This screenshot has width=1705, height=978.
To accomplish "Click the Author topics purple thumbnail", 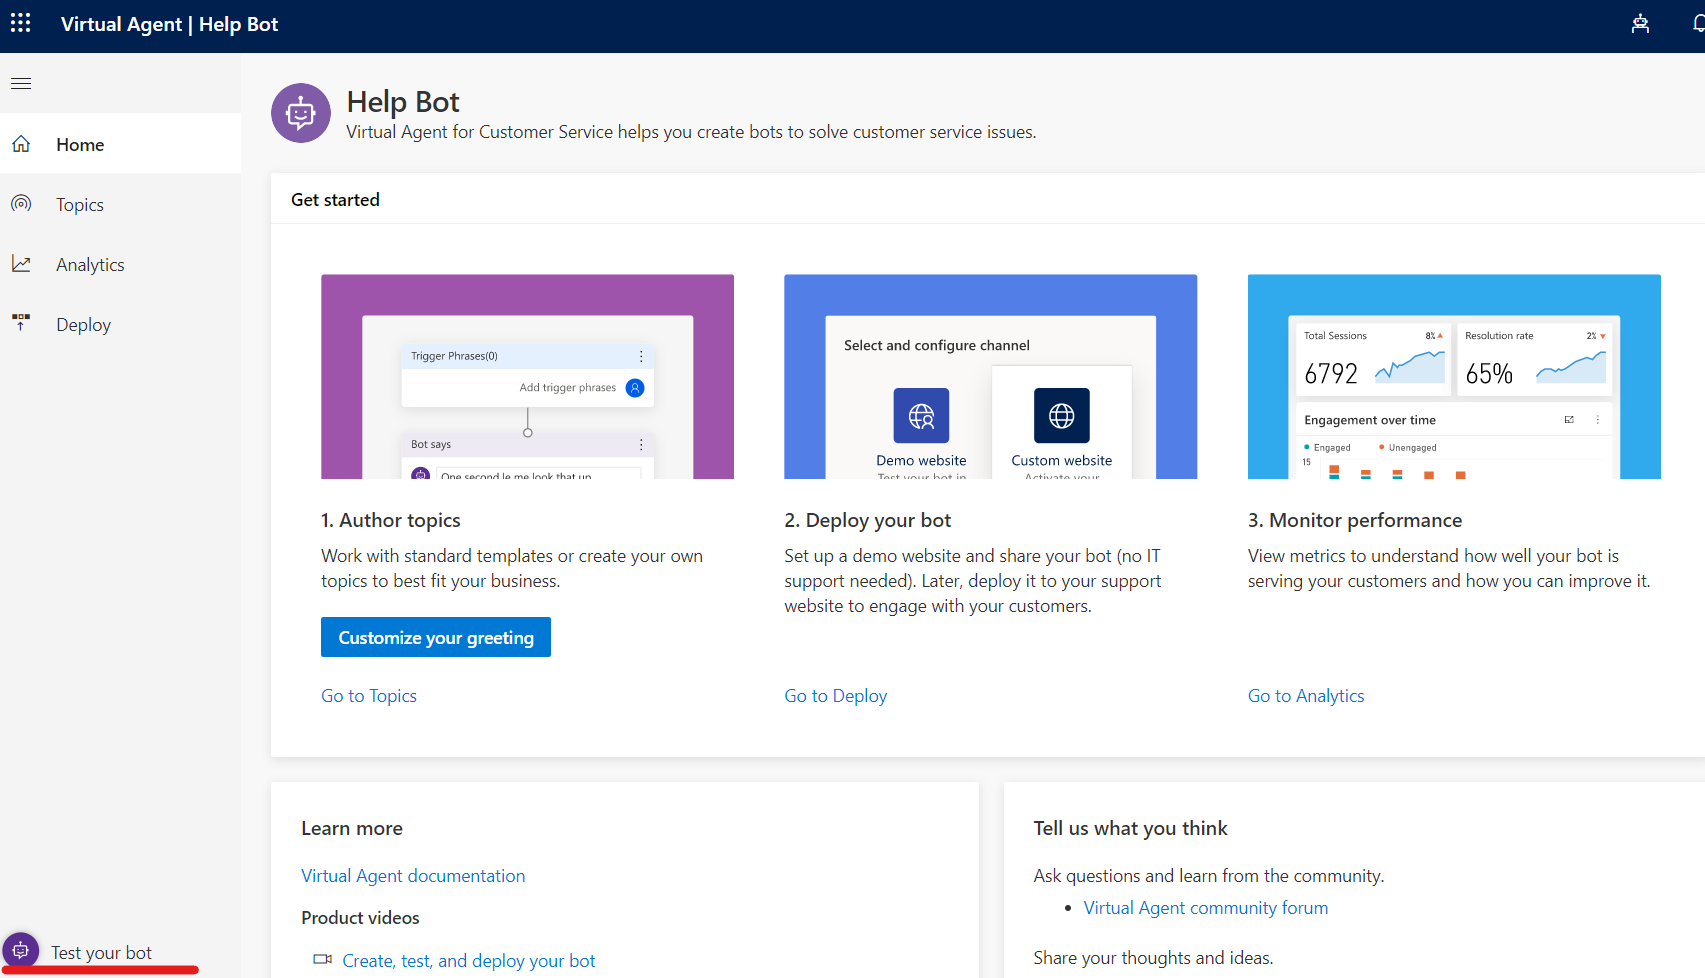I will (x=527, y=377).
